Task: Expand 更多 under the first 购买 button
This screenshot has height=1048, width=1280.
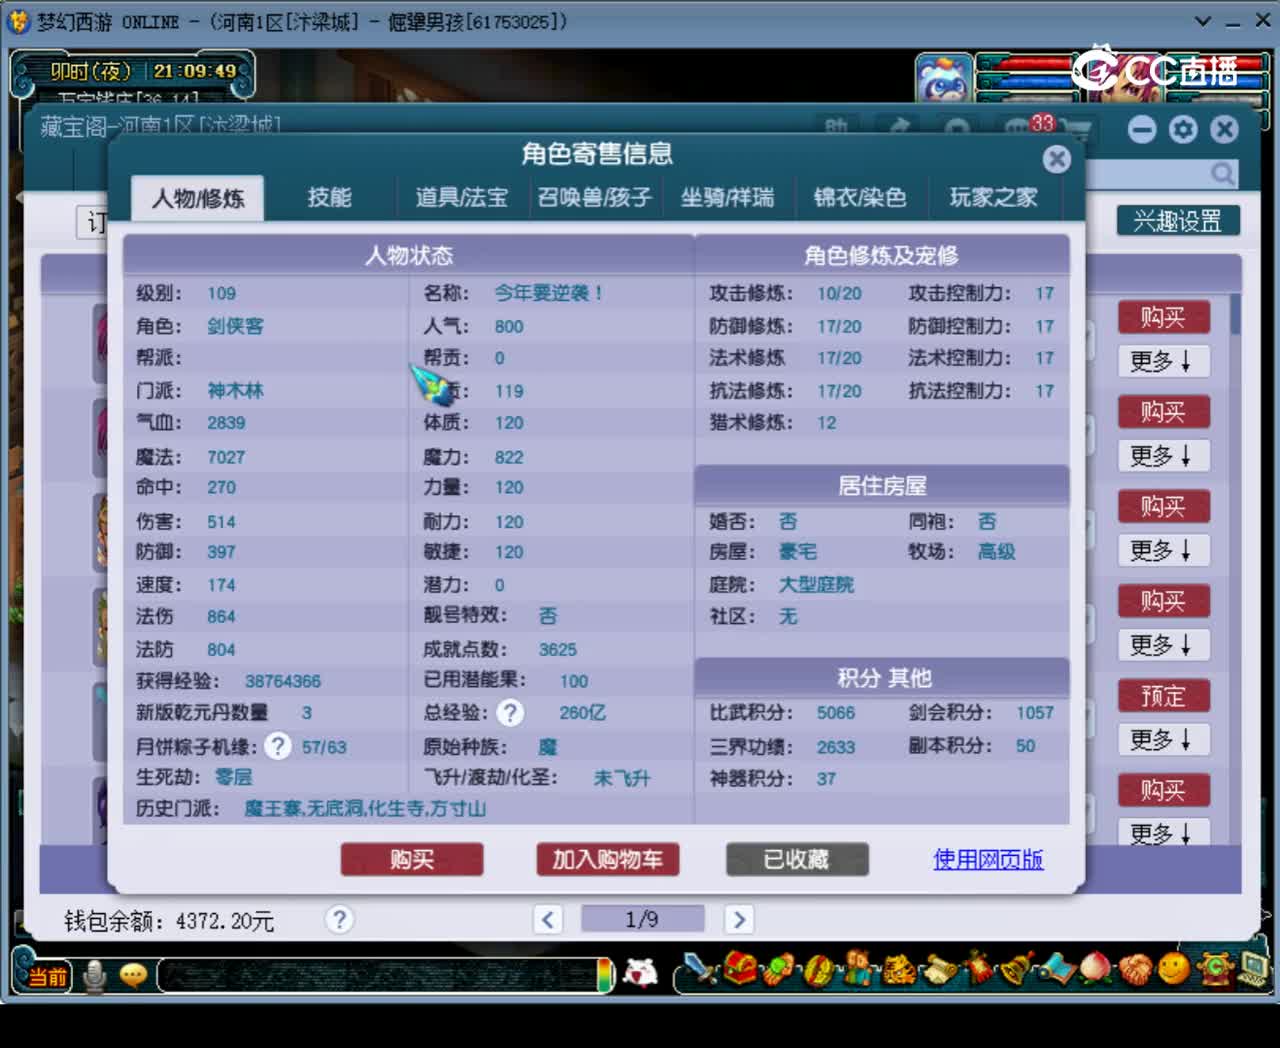Action: pyautogui.click(x=1163, y=361)
